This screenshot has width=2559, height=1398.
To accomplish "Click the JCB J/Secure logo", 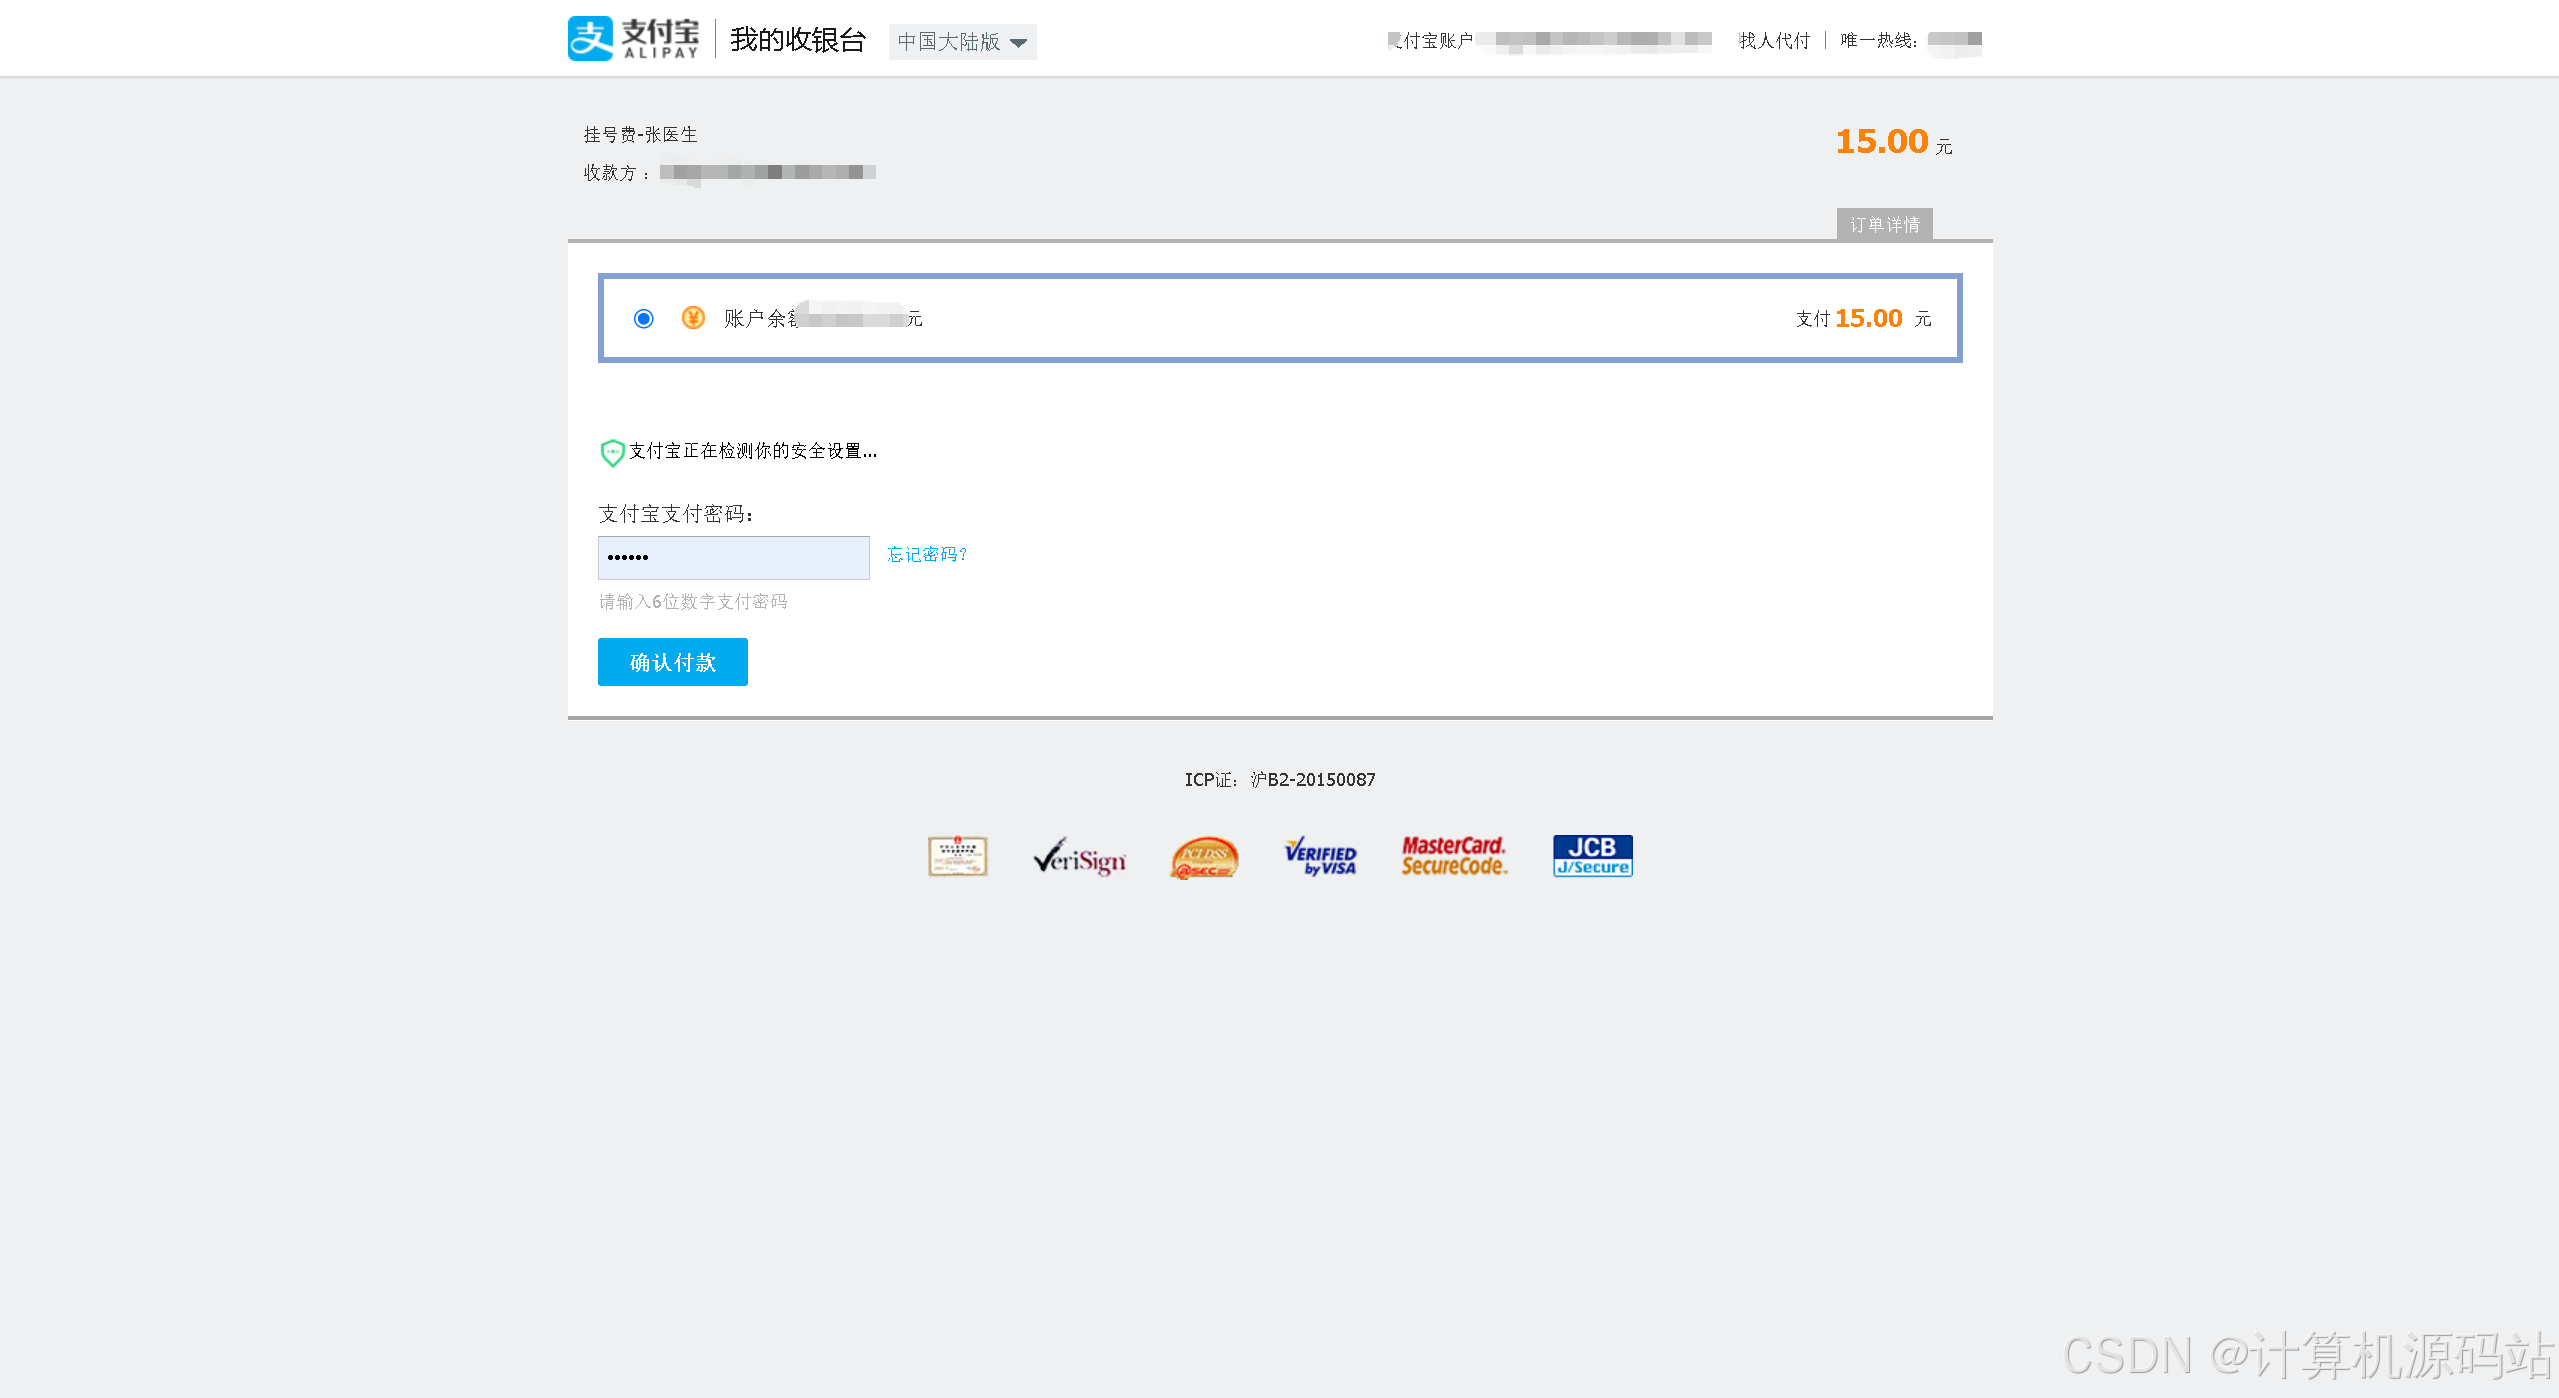I will (x=1593, y=856).
